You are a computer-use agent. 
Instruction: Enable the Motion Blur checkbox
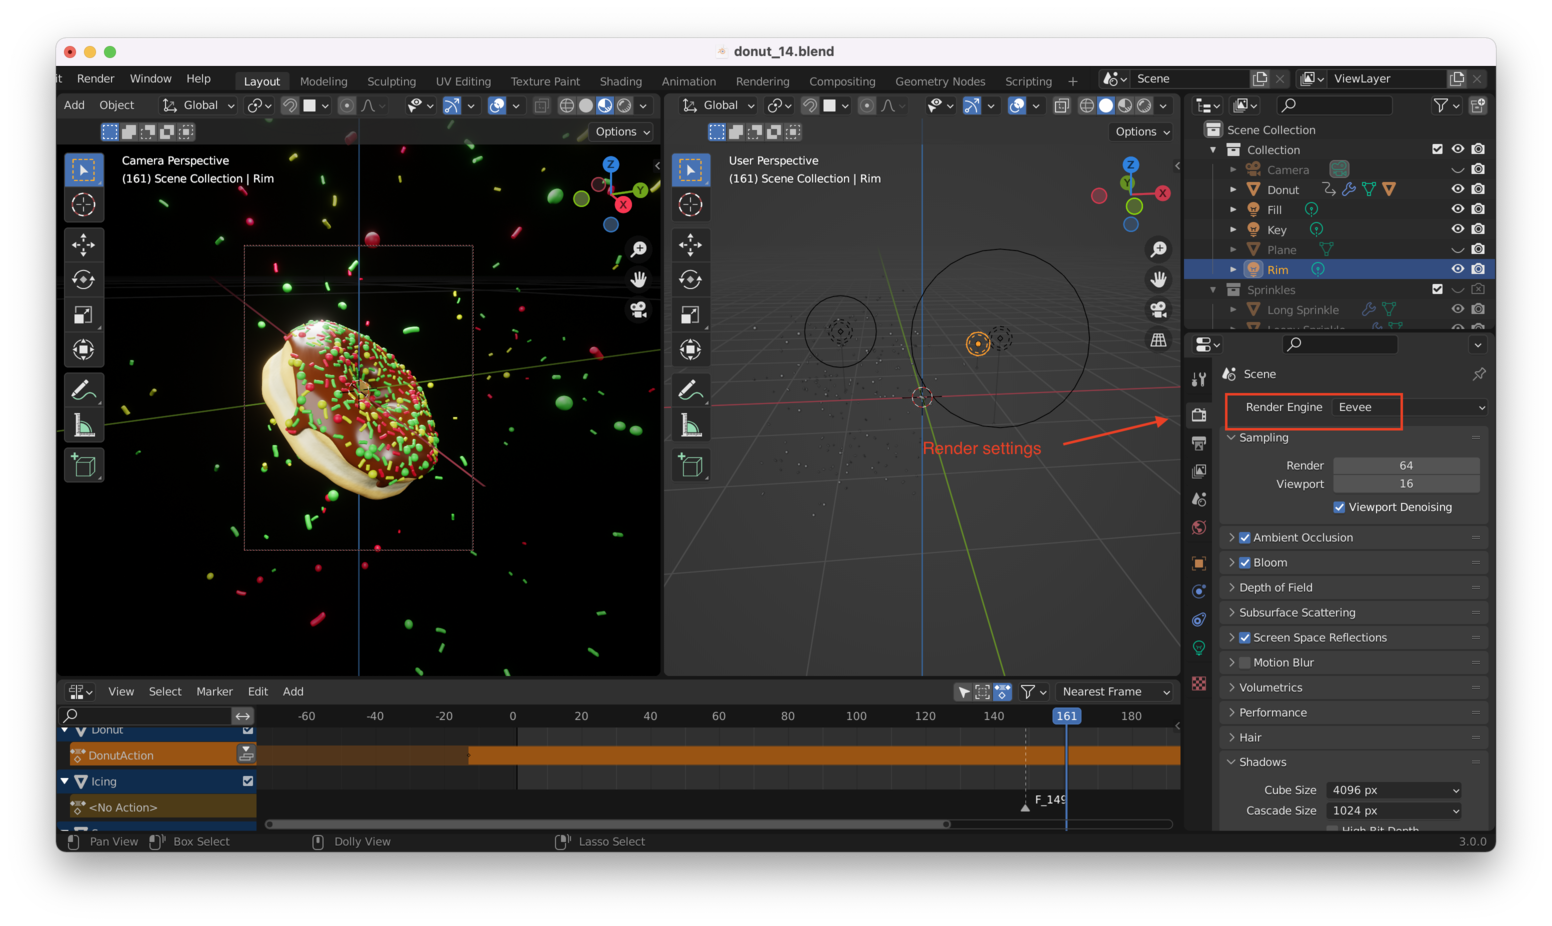pyautogui.click(x=1243, y=662)
